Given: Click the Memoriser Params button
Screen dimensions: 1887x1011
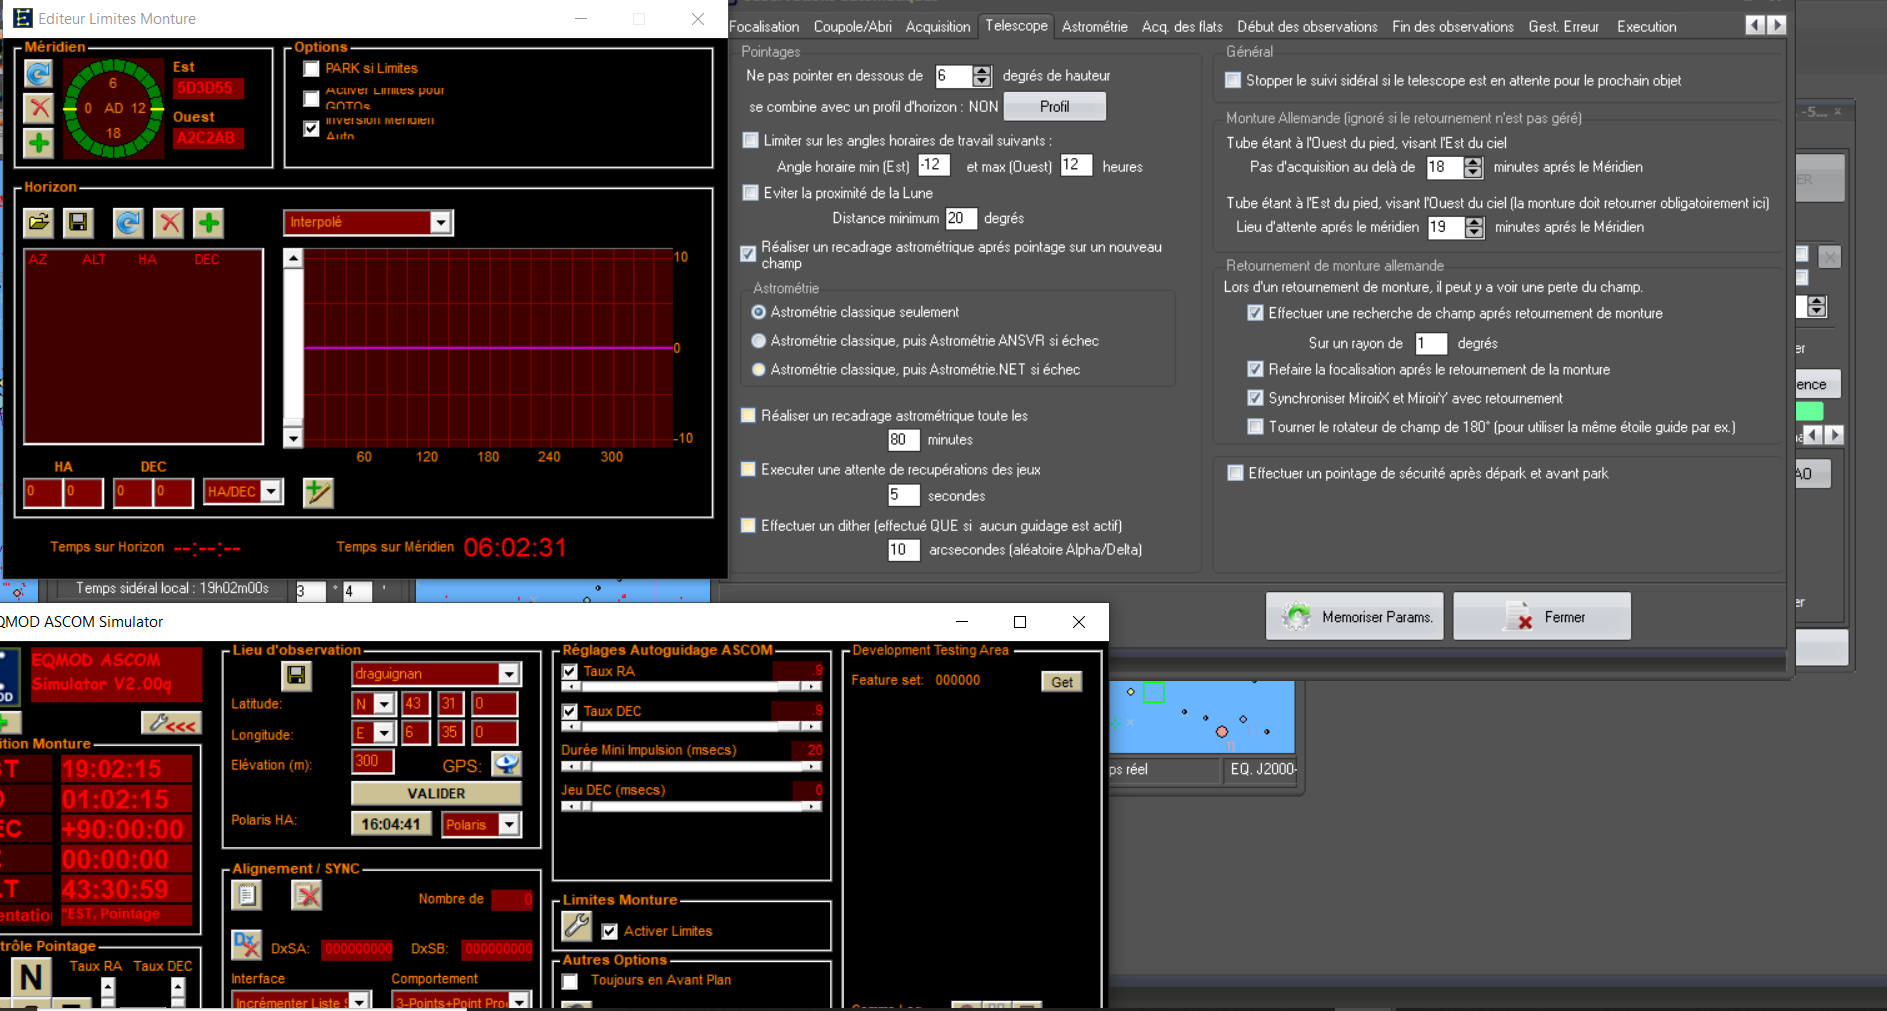Looking at the screenshot, I should pos(1355,617).
